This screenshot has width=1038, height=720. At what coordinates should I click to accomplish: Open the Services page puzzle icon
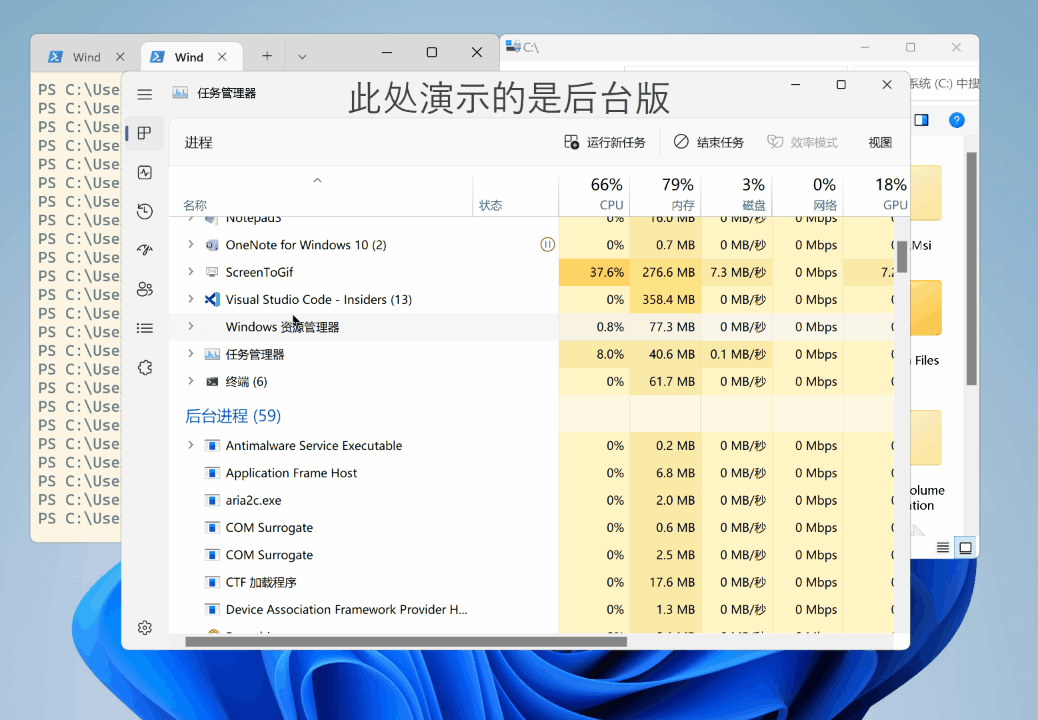click(x=144, y=367)
